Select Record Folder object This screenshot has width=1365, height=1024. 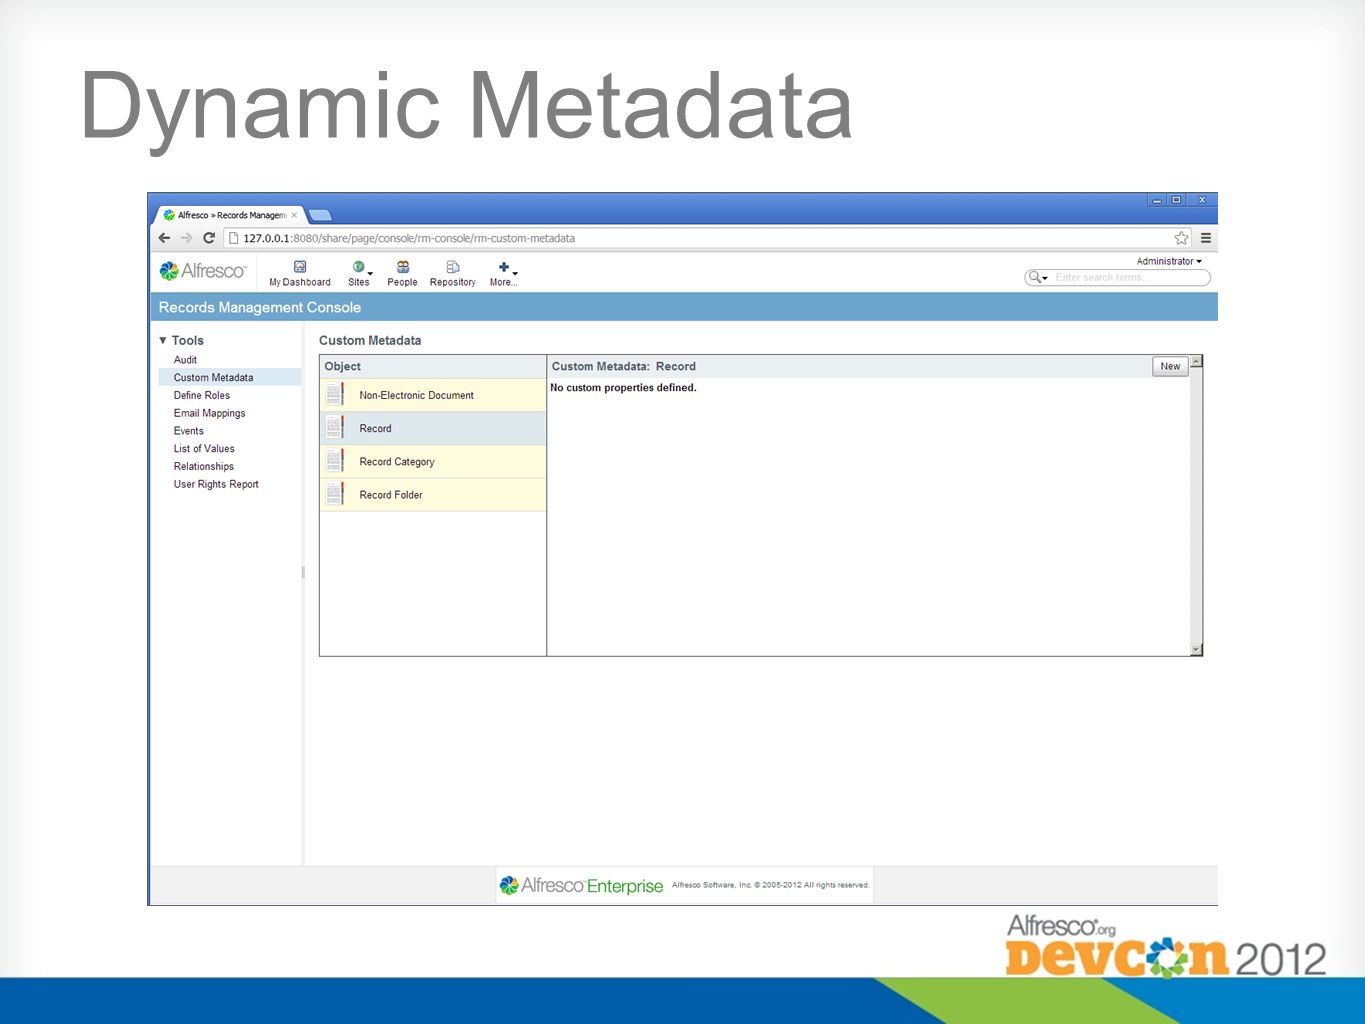[x=433, y=494]
